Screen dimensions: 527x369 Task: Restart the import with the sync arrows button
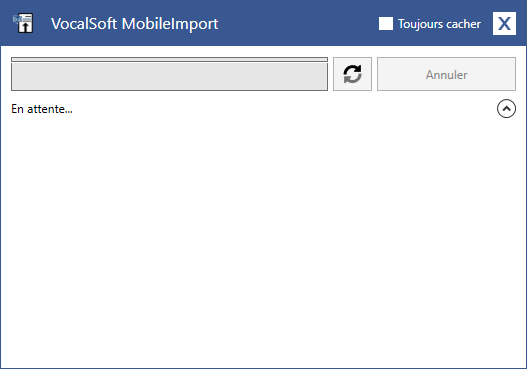coord(352,74)
